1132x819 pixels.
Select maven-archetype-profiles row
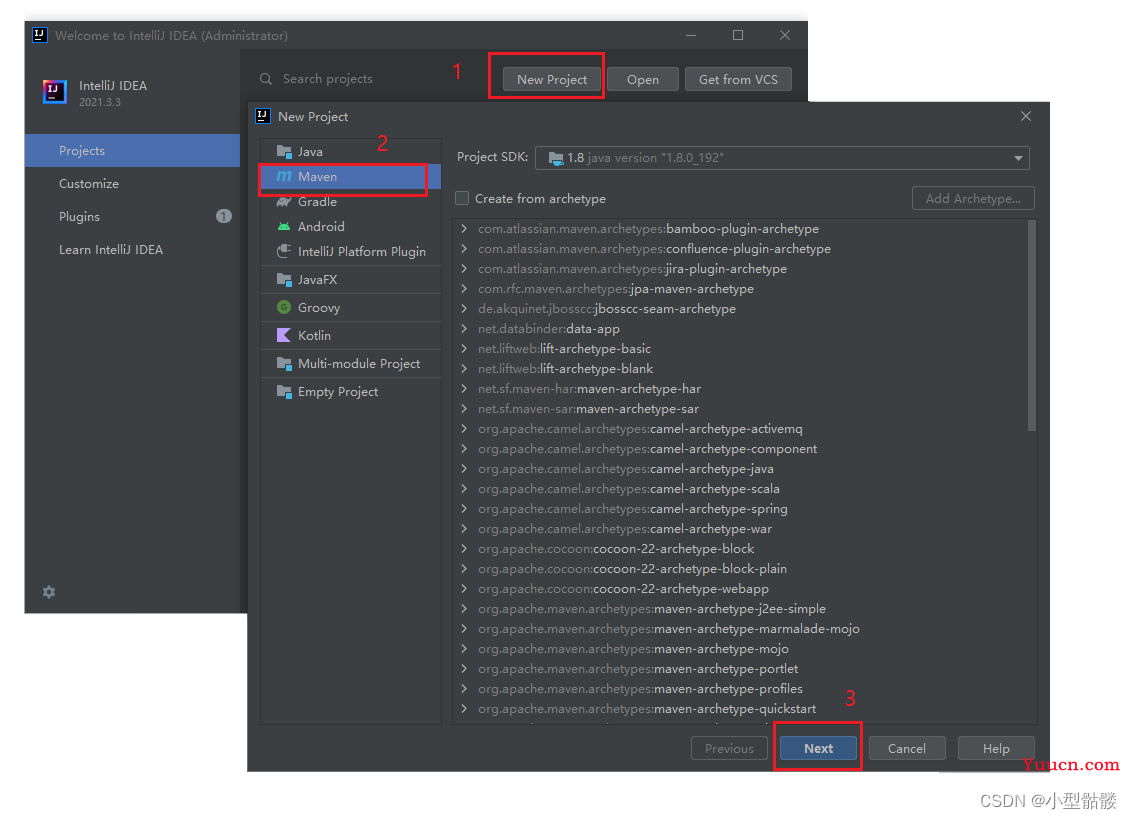click(740, 689)
